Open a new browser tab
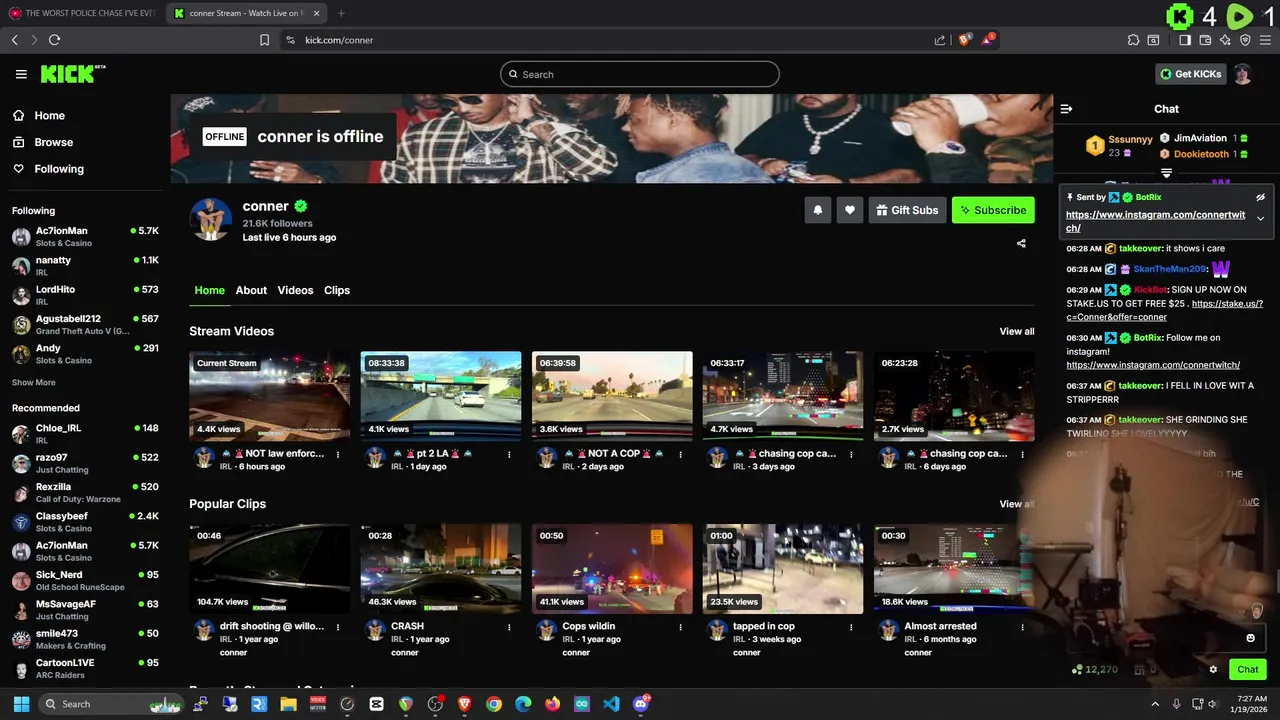 pyautogui.click(x=341, y=13)
